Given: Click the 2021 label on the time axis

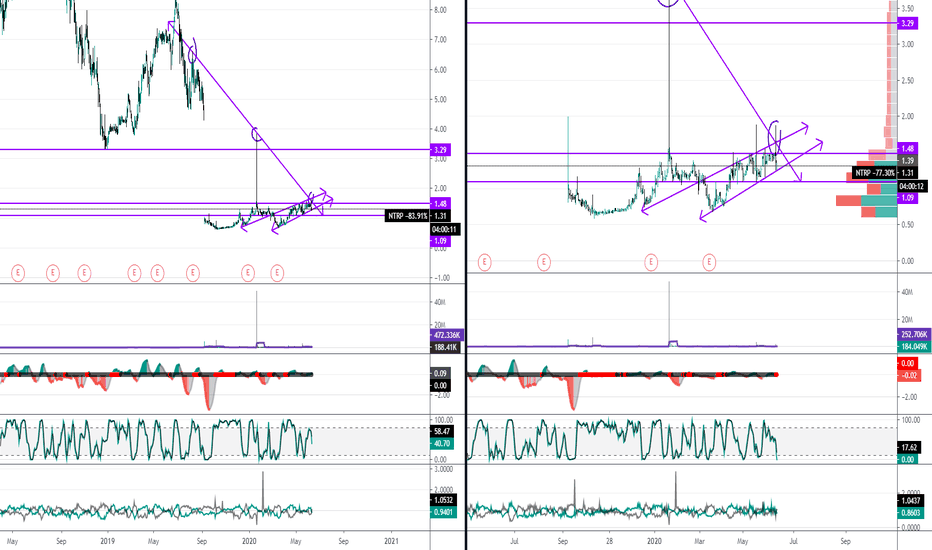Looking at the screenshot, I should point(391,542).
